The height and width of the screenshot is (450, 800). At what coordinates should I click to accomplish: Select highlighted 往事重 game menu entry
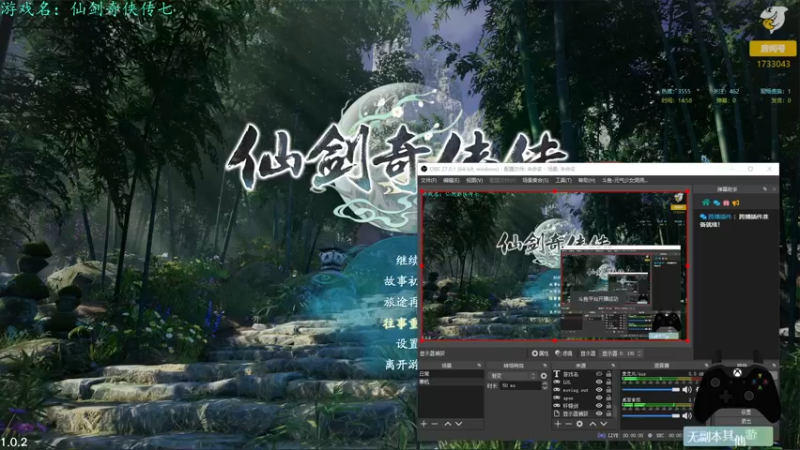click(400, 323)
